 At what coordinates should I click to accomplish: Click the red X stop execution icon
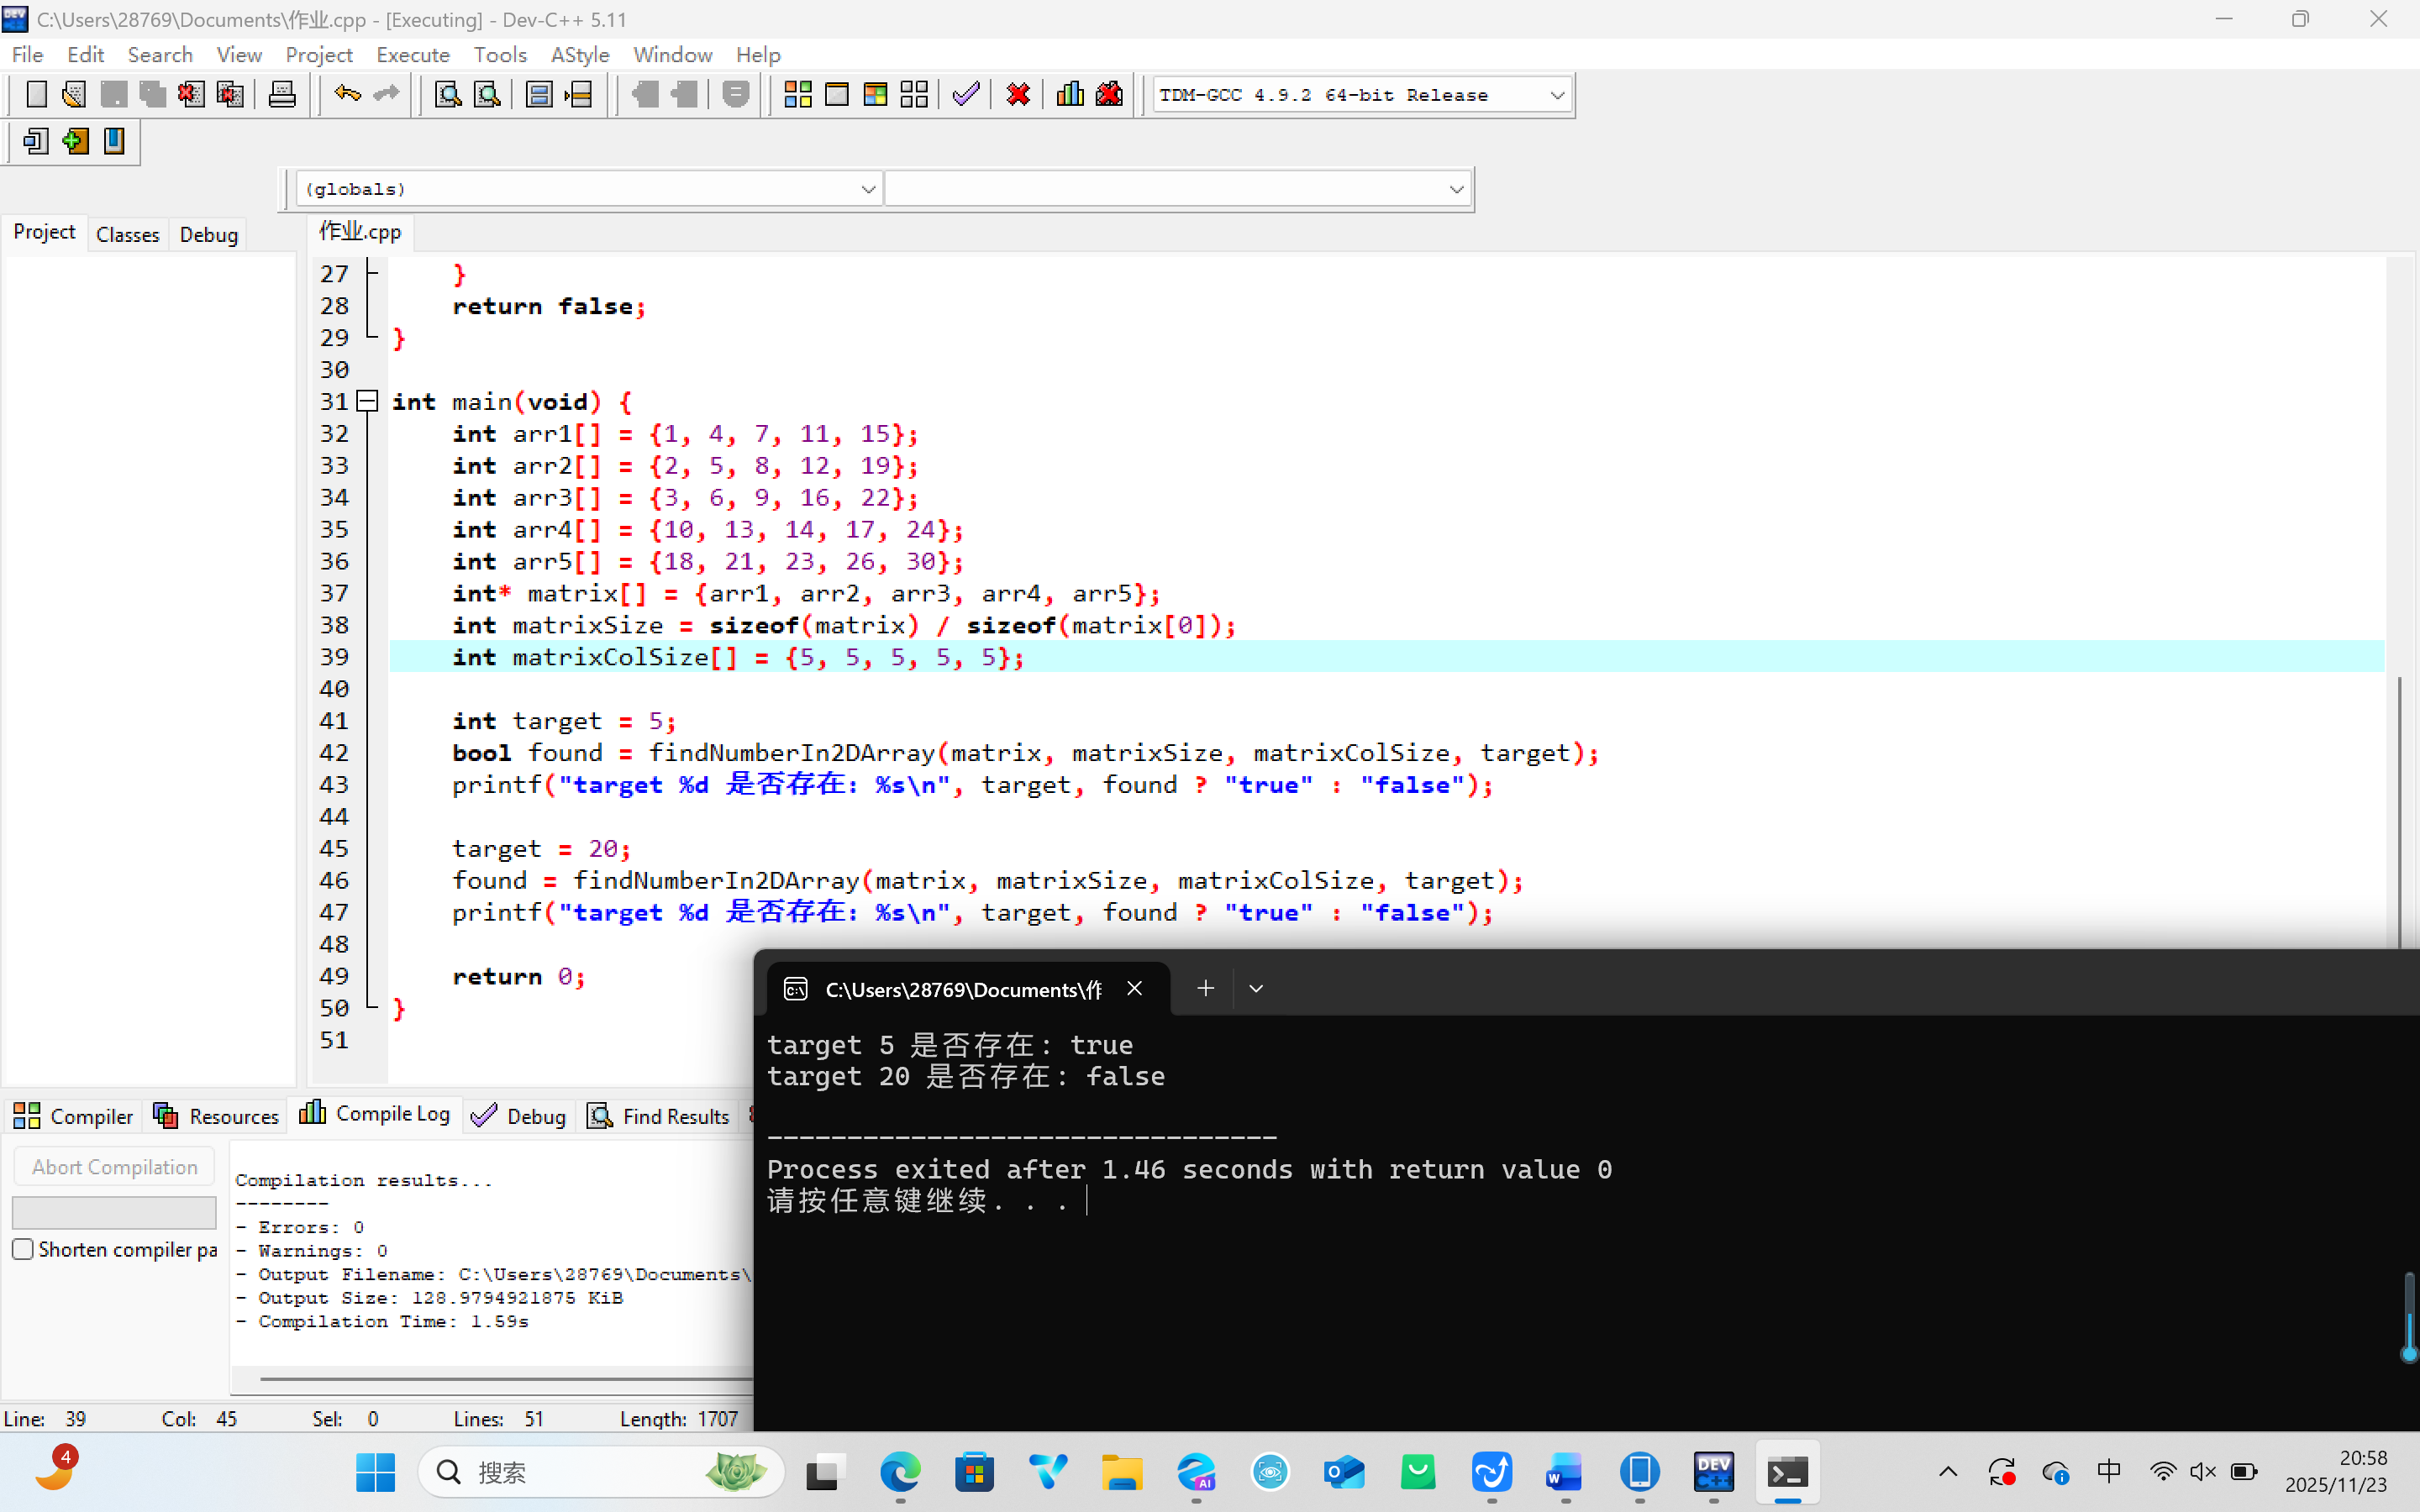click(x=1018, y=95)
